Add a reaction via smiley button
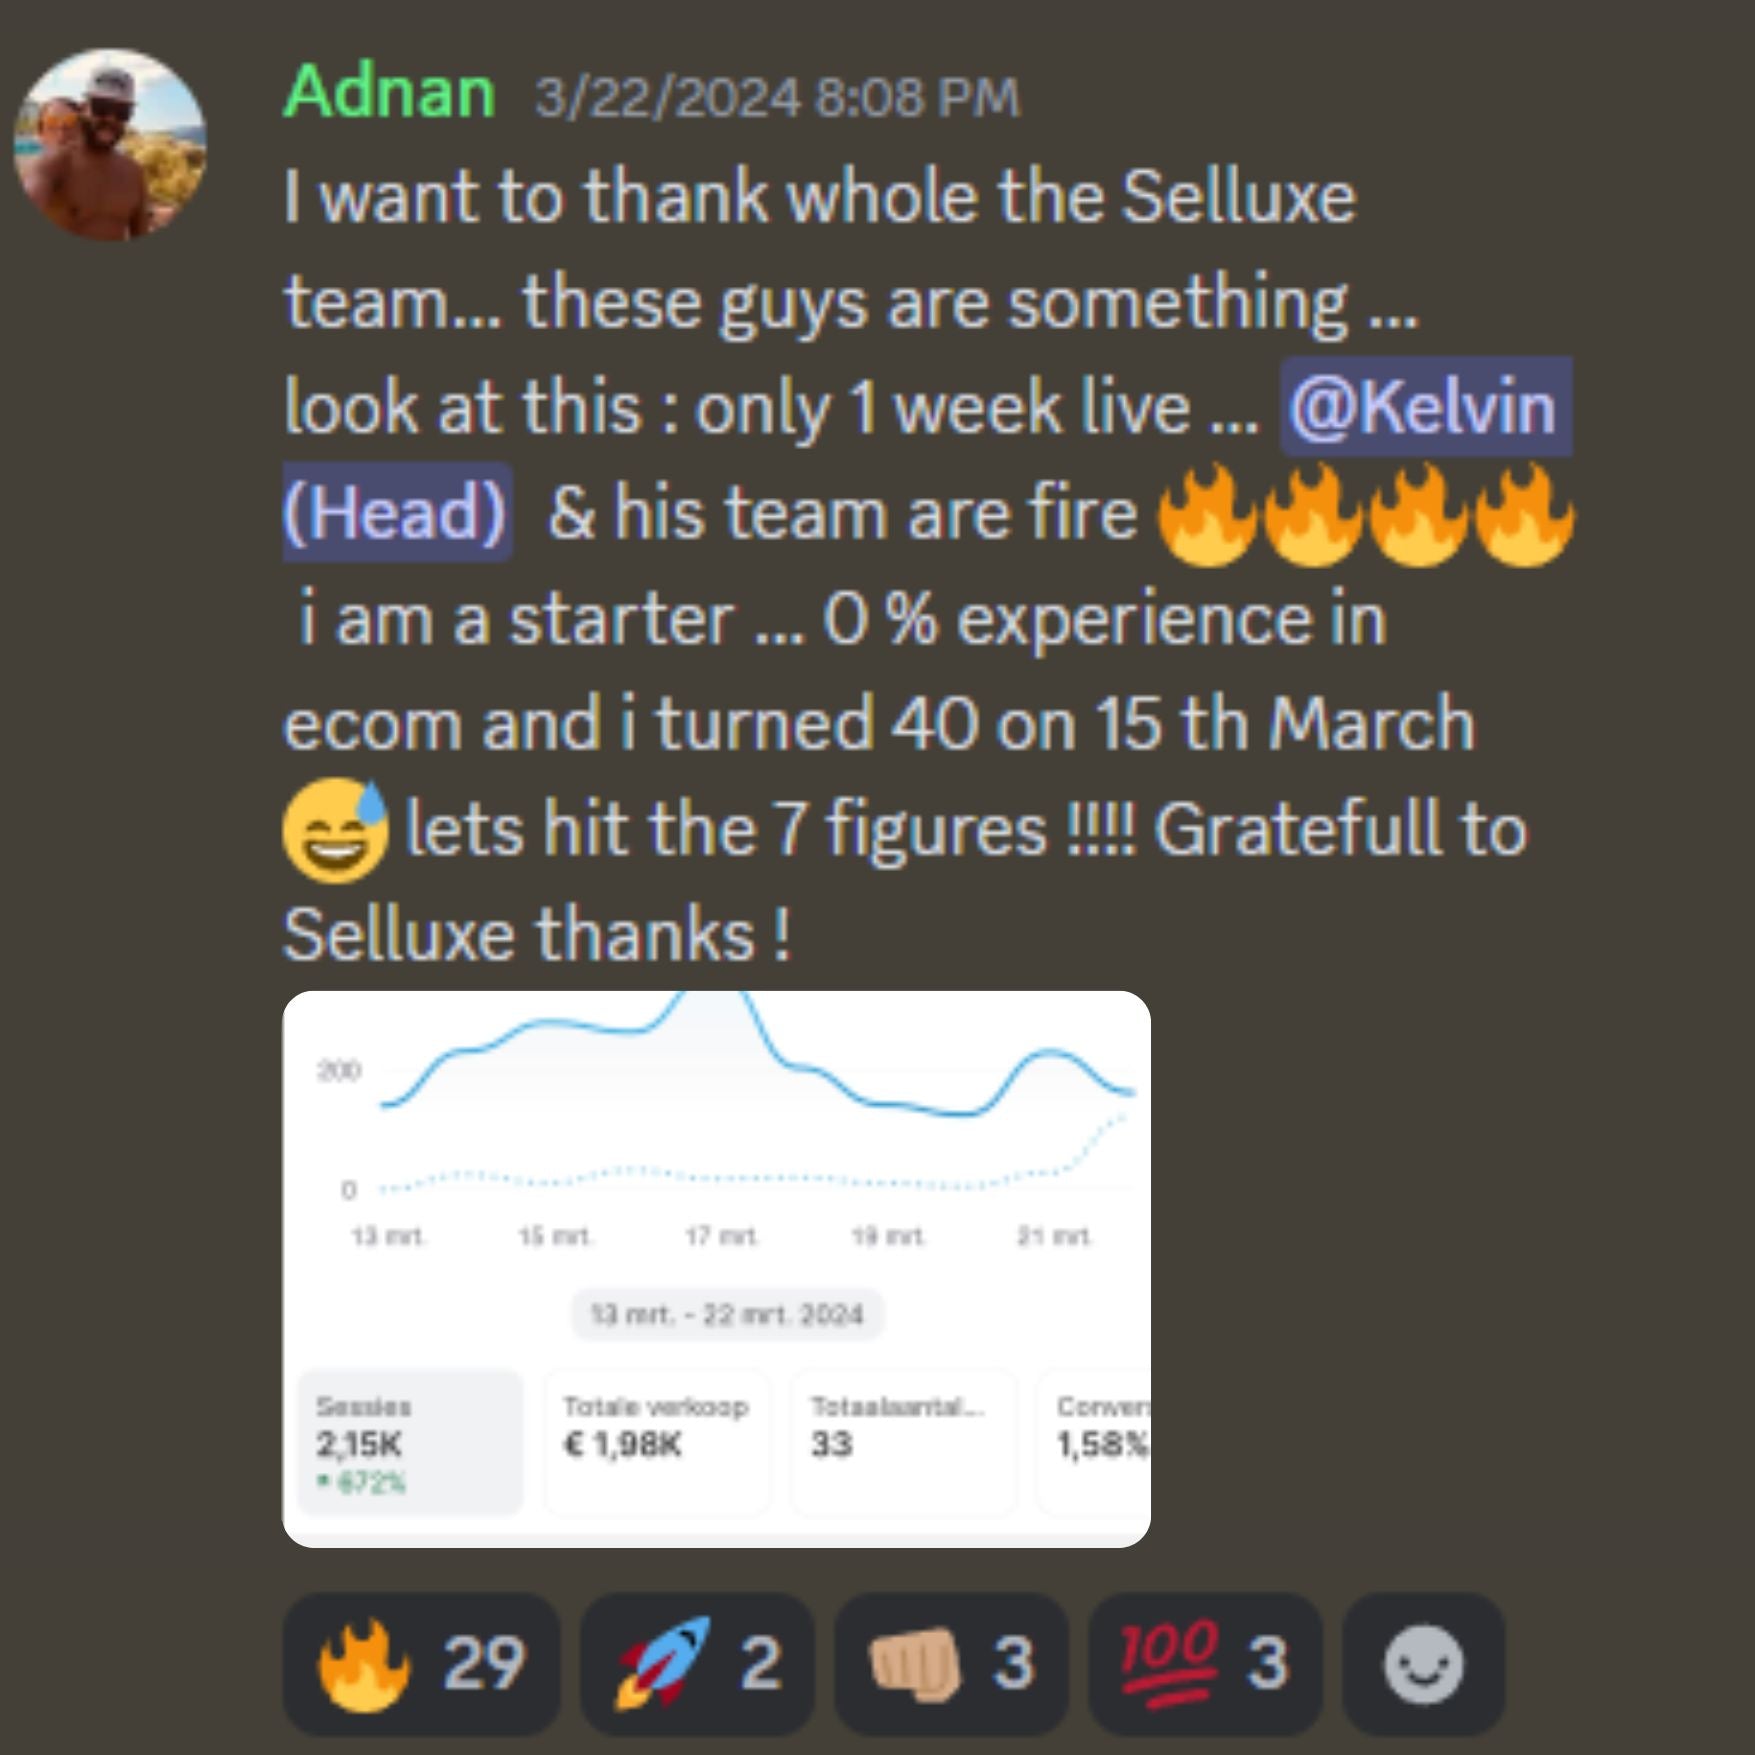The image size is (1755, 1755). [x=1423, y=1663]
